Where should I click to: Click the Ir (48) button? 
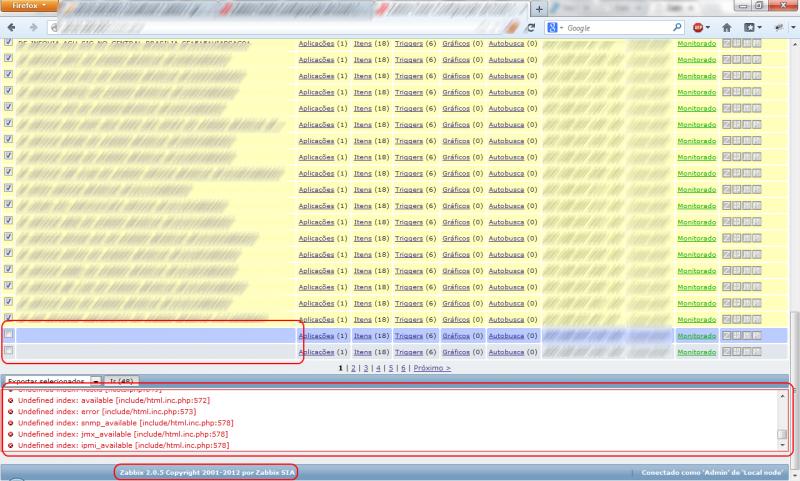click(x=121, y=381)
